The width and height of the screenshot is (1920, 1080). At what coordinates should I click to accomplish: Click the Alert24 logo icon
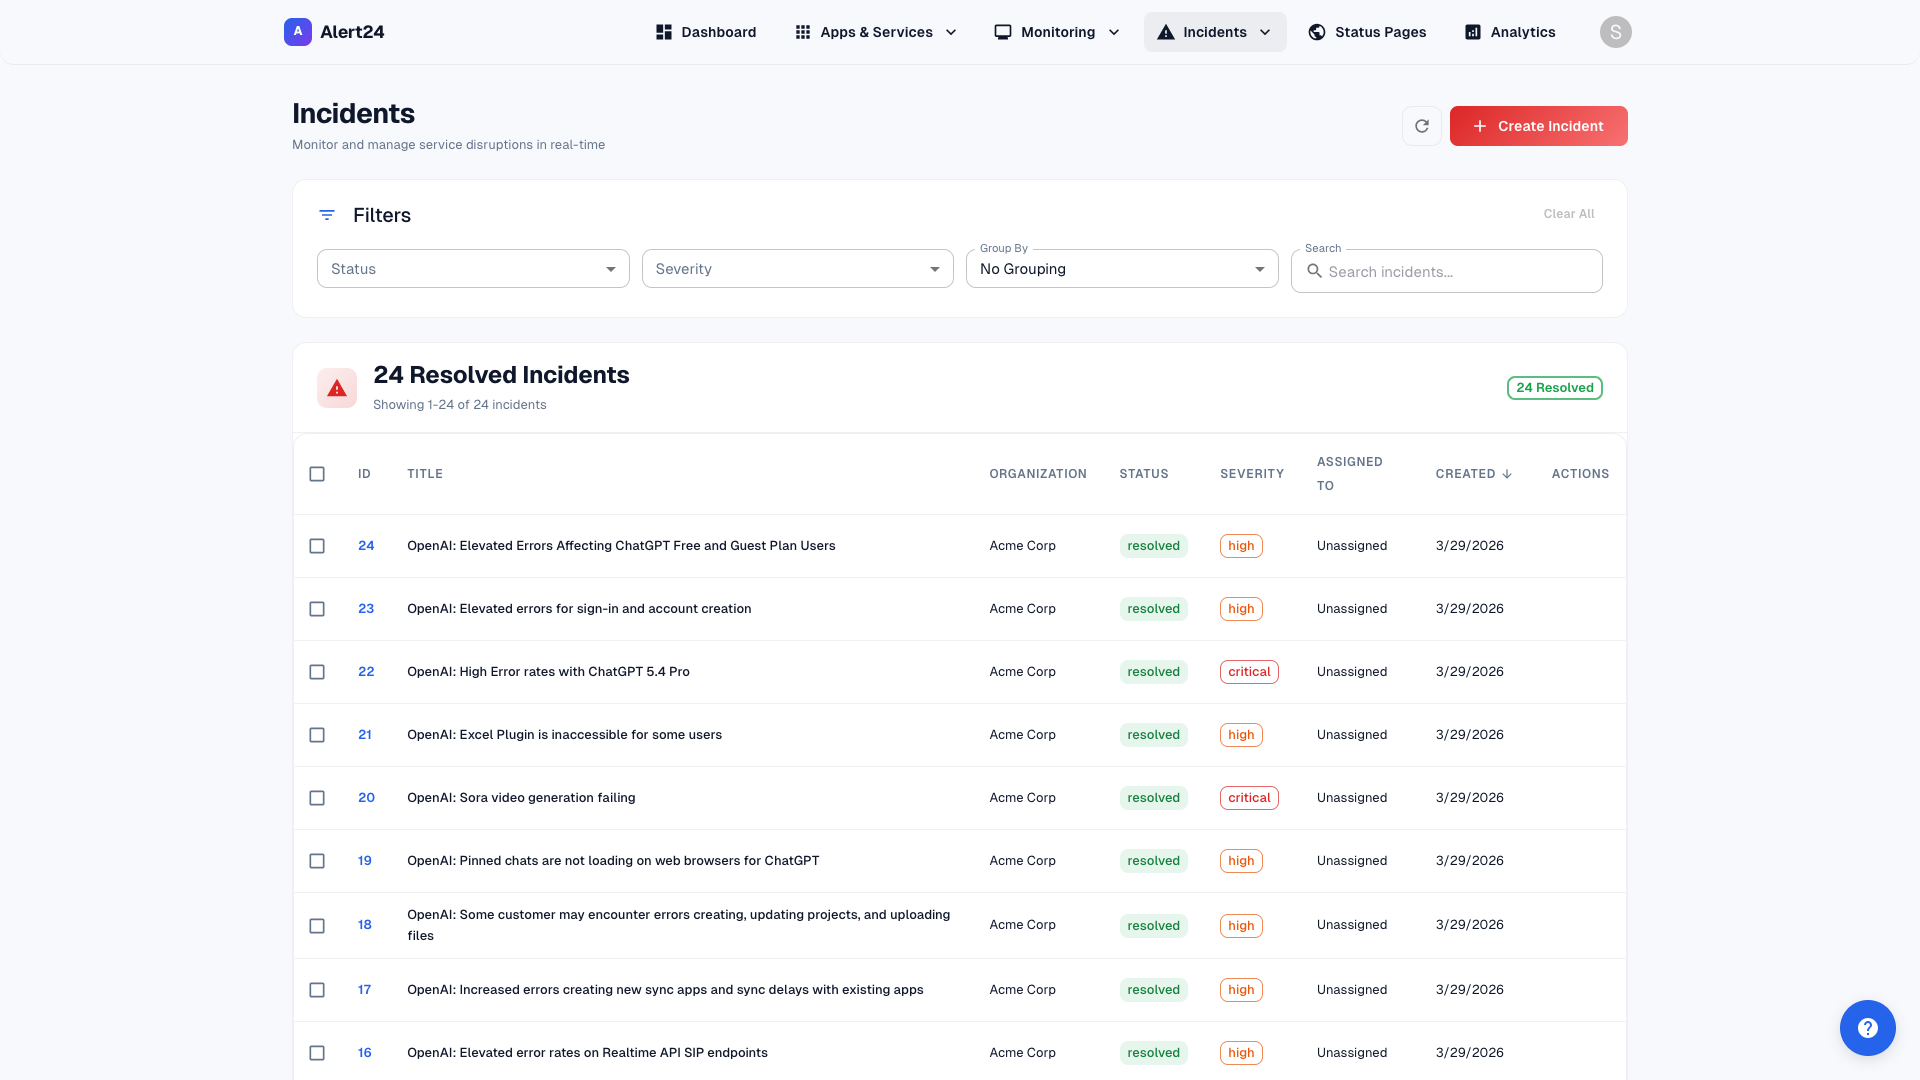click(x=297, y=31)
